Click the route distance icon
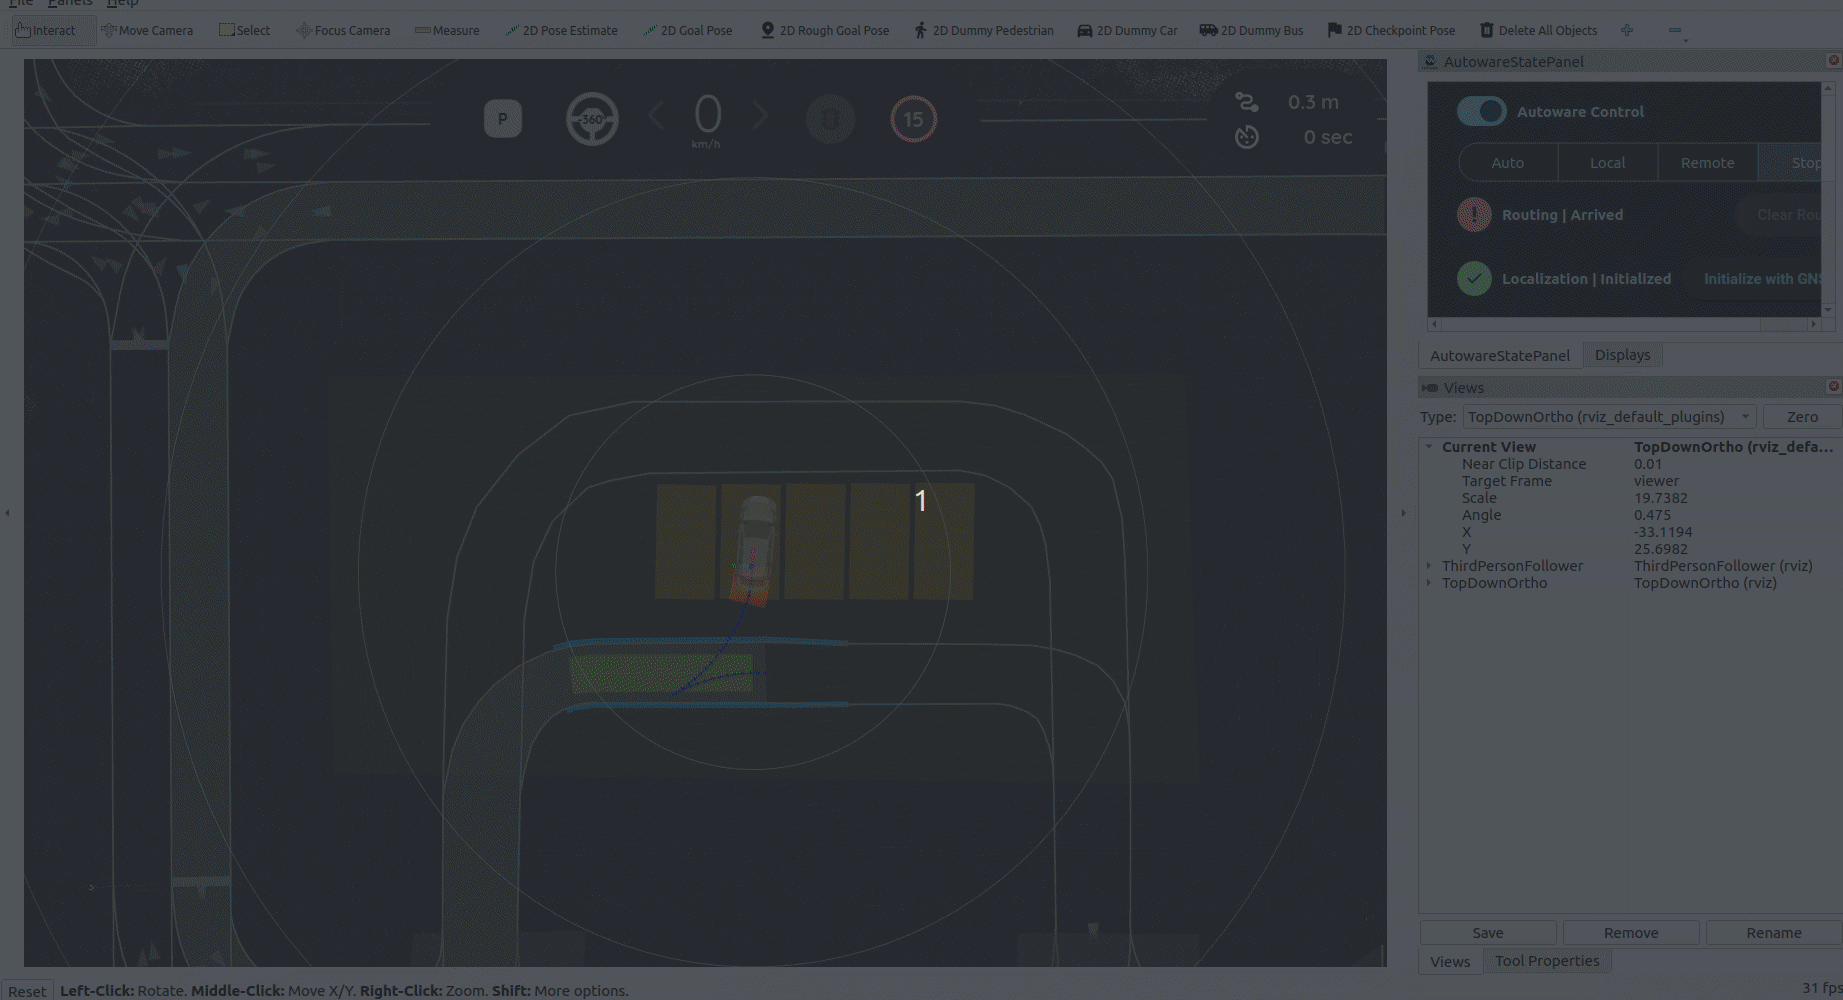 tap(1246, 102)
